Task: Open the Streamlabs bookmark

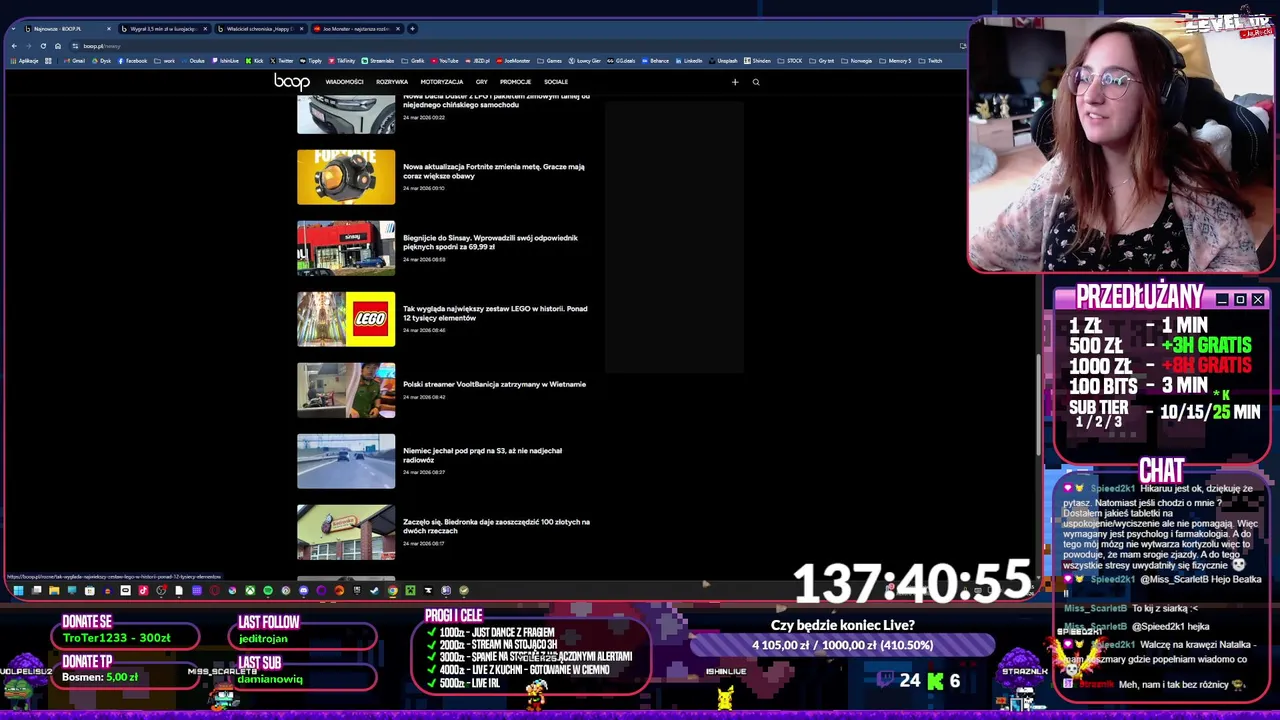Action: tap(377, 61)
